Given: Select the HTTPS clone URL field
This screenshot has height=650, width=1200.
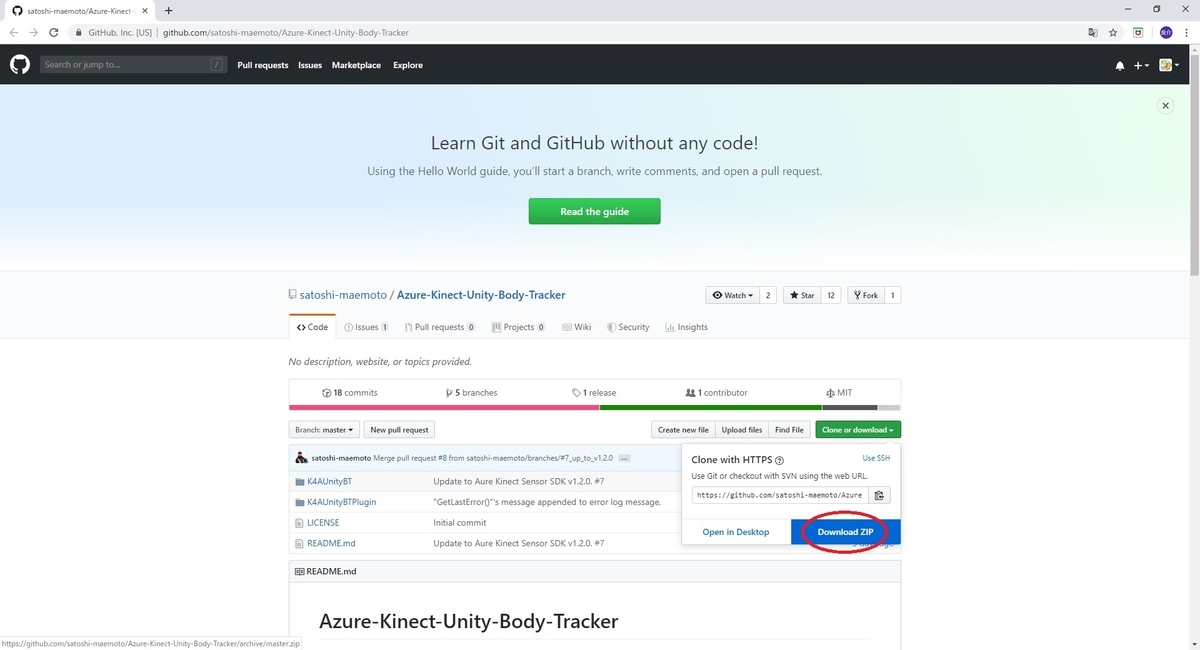Looking at the screenshot, I should pos(779,495).
